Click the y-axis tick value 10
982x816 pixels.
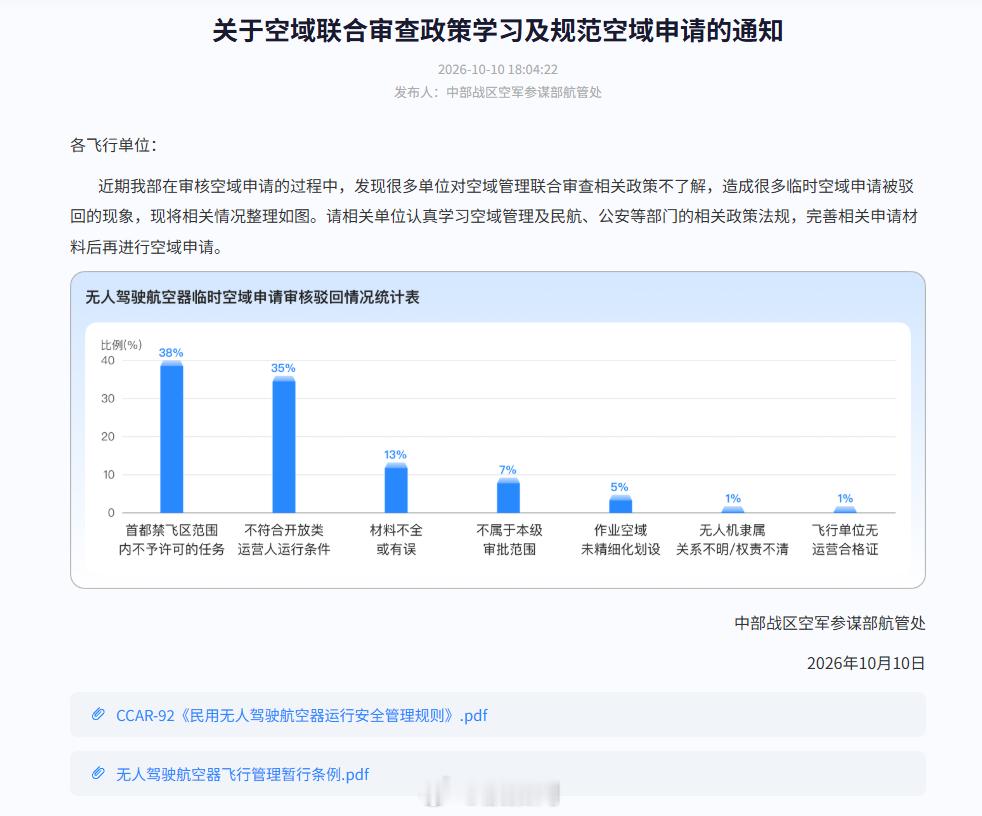[108, 475]
